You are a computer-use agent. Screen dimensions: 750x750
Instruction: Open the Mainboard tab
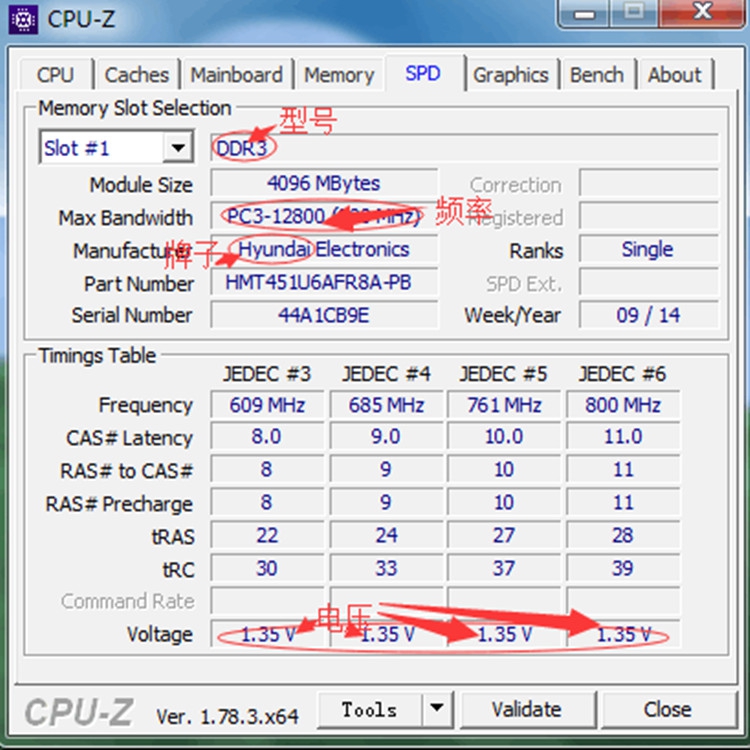pos(236,75)
